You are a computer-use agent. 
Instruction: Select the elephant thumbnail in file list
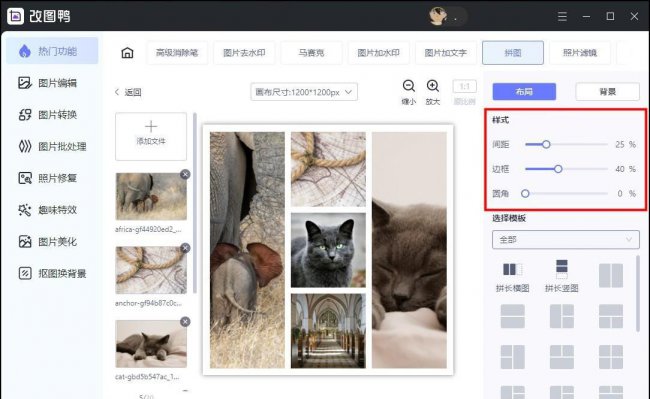pyautogui.click(x=151, y=196)
